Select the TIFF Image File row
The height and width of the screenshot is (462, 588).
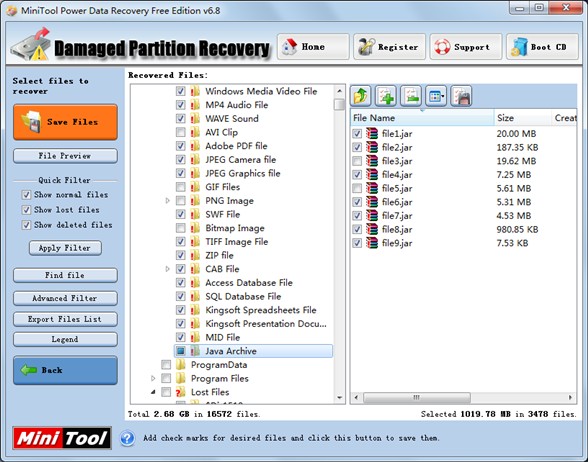[x=237, y=242]
